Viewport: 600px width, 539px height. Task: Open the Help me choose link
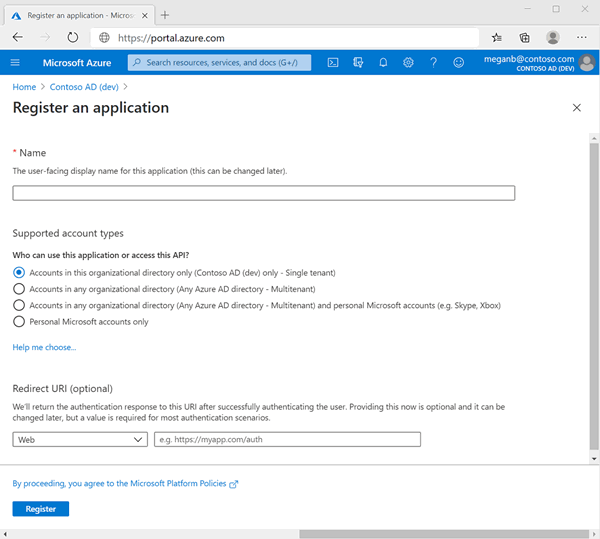44,347
